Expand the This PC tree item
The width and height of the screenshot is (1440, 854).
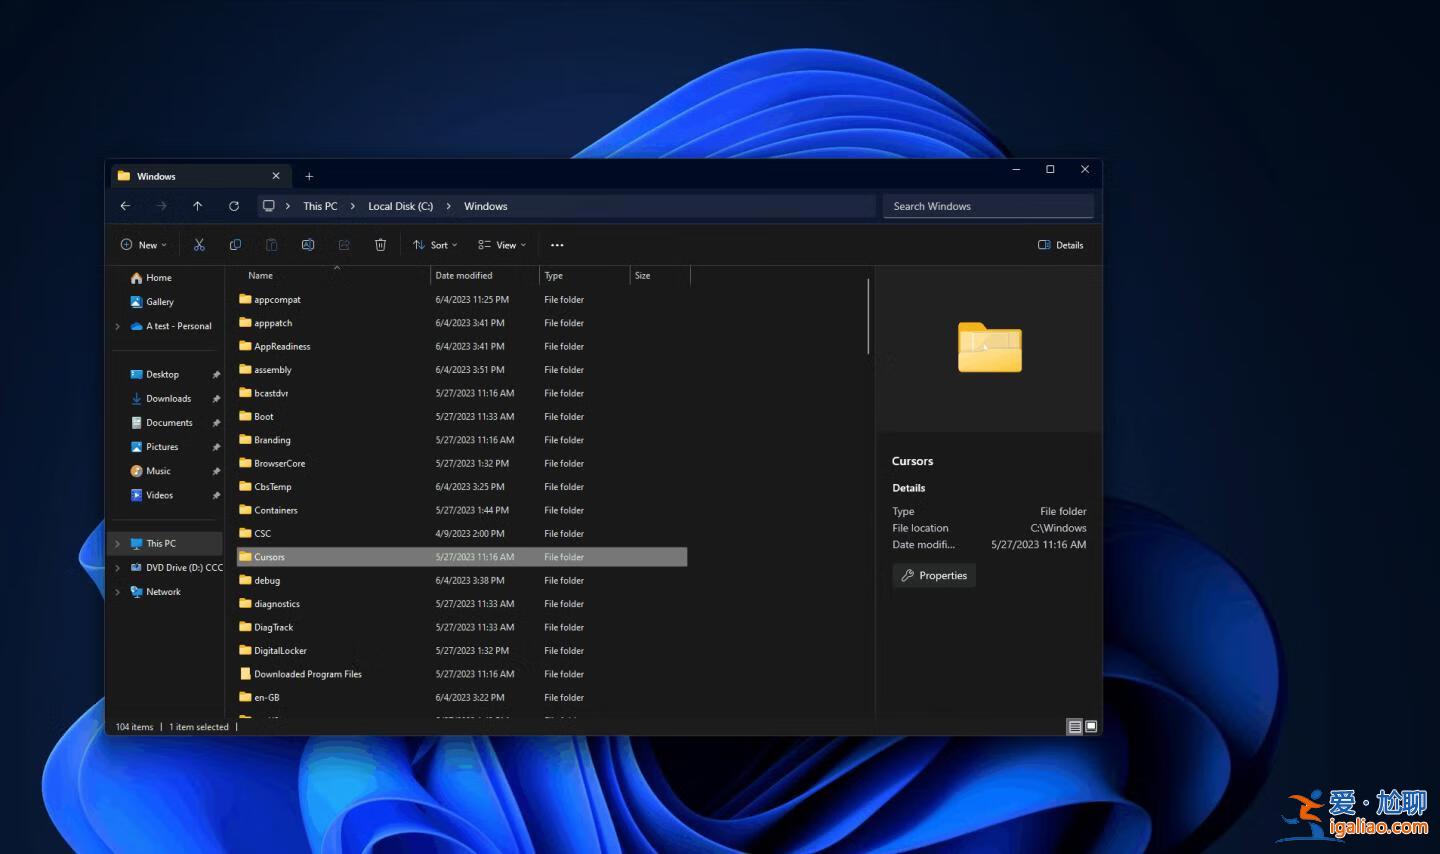tap(119, 543)
